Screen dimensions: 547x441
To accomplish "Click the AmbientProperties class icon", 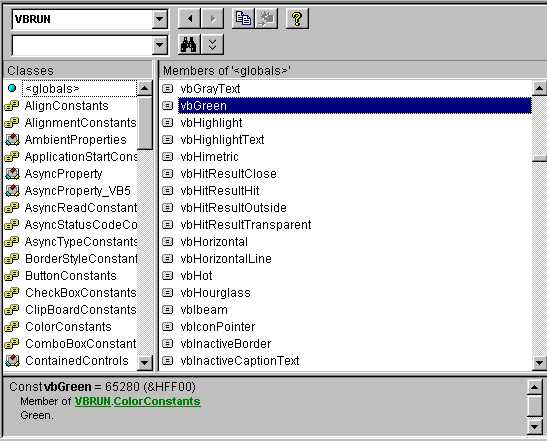I will (x=12, y=140).
